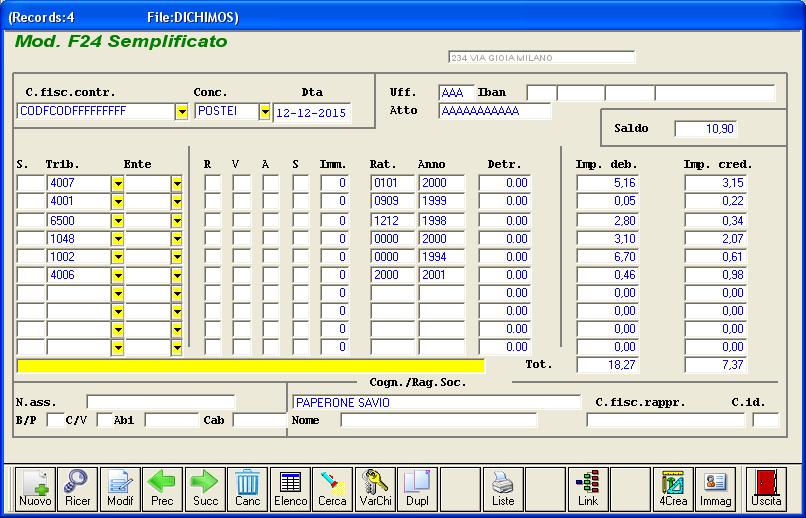The image size is (806, 518).
Task: Open Ente dropdown for row 1048
Action: (x=177, y=239)
